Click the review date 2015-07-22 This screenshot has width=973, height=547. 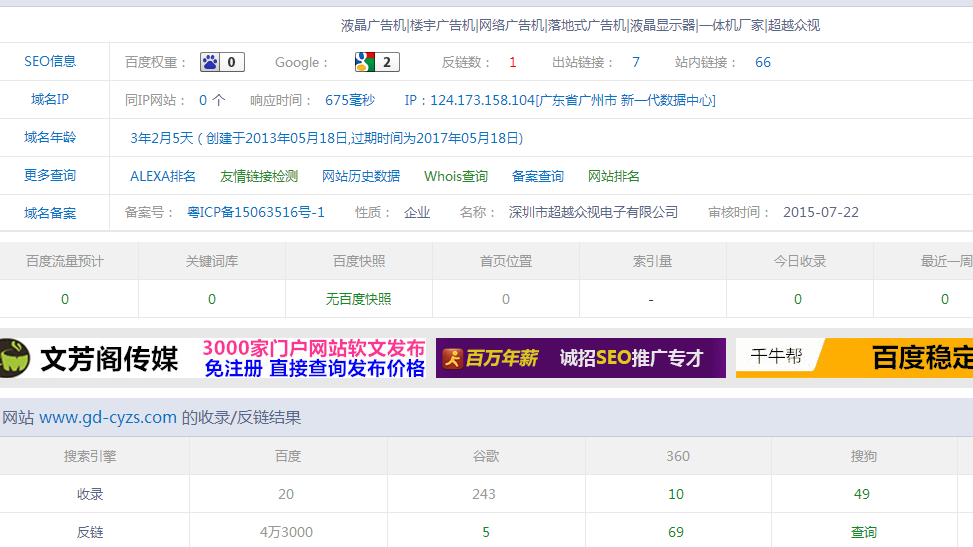coord(821,212)
